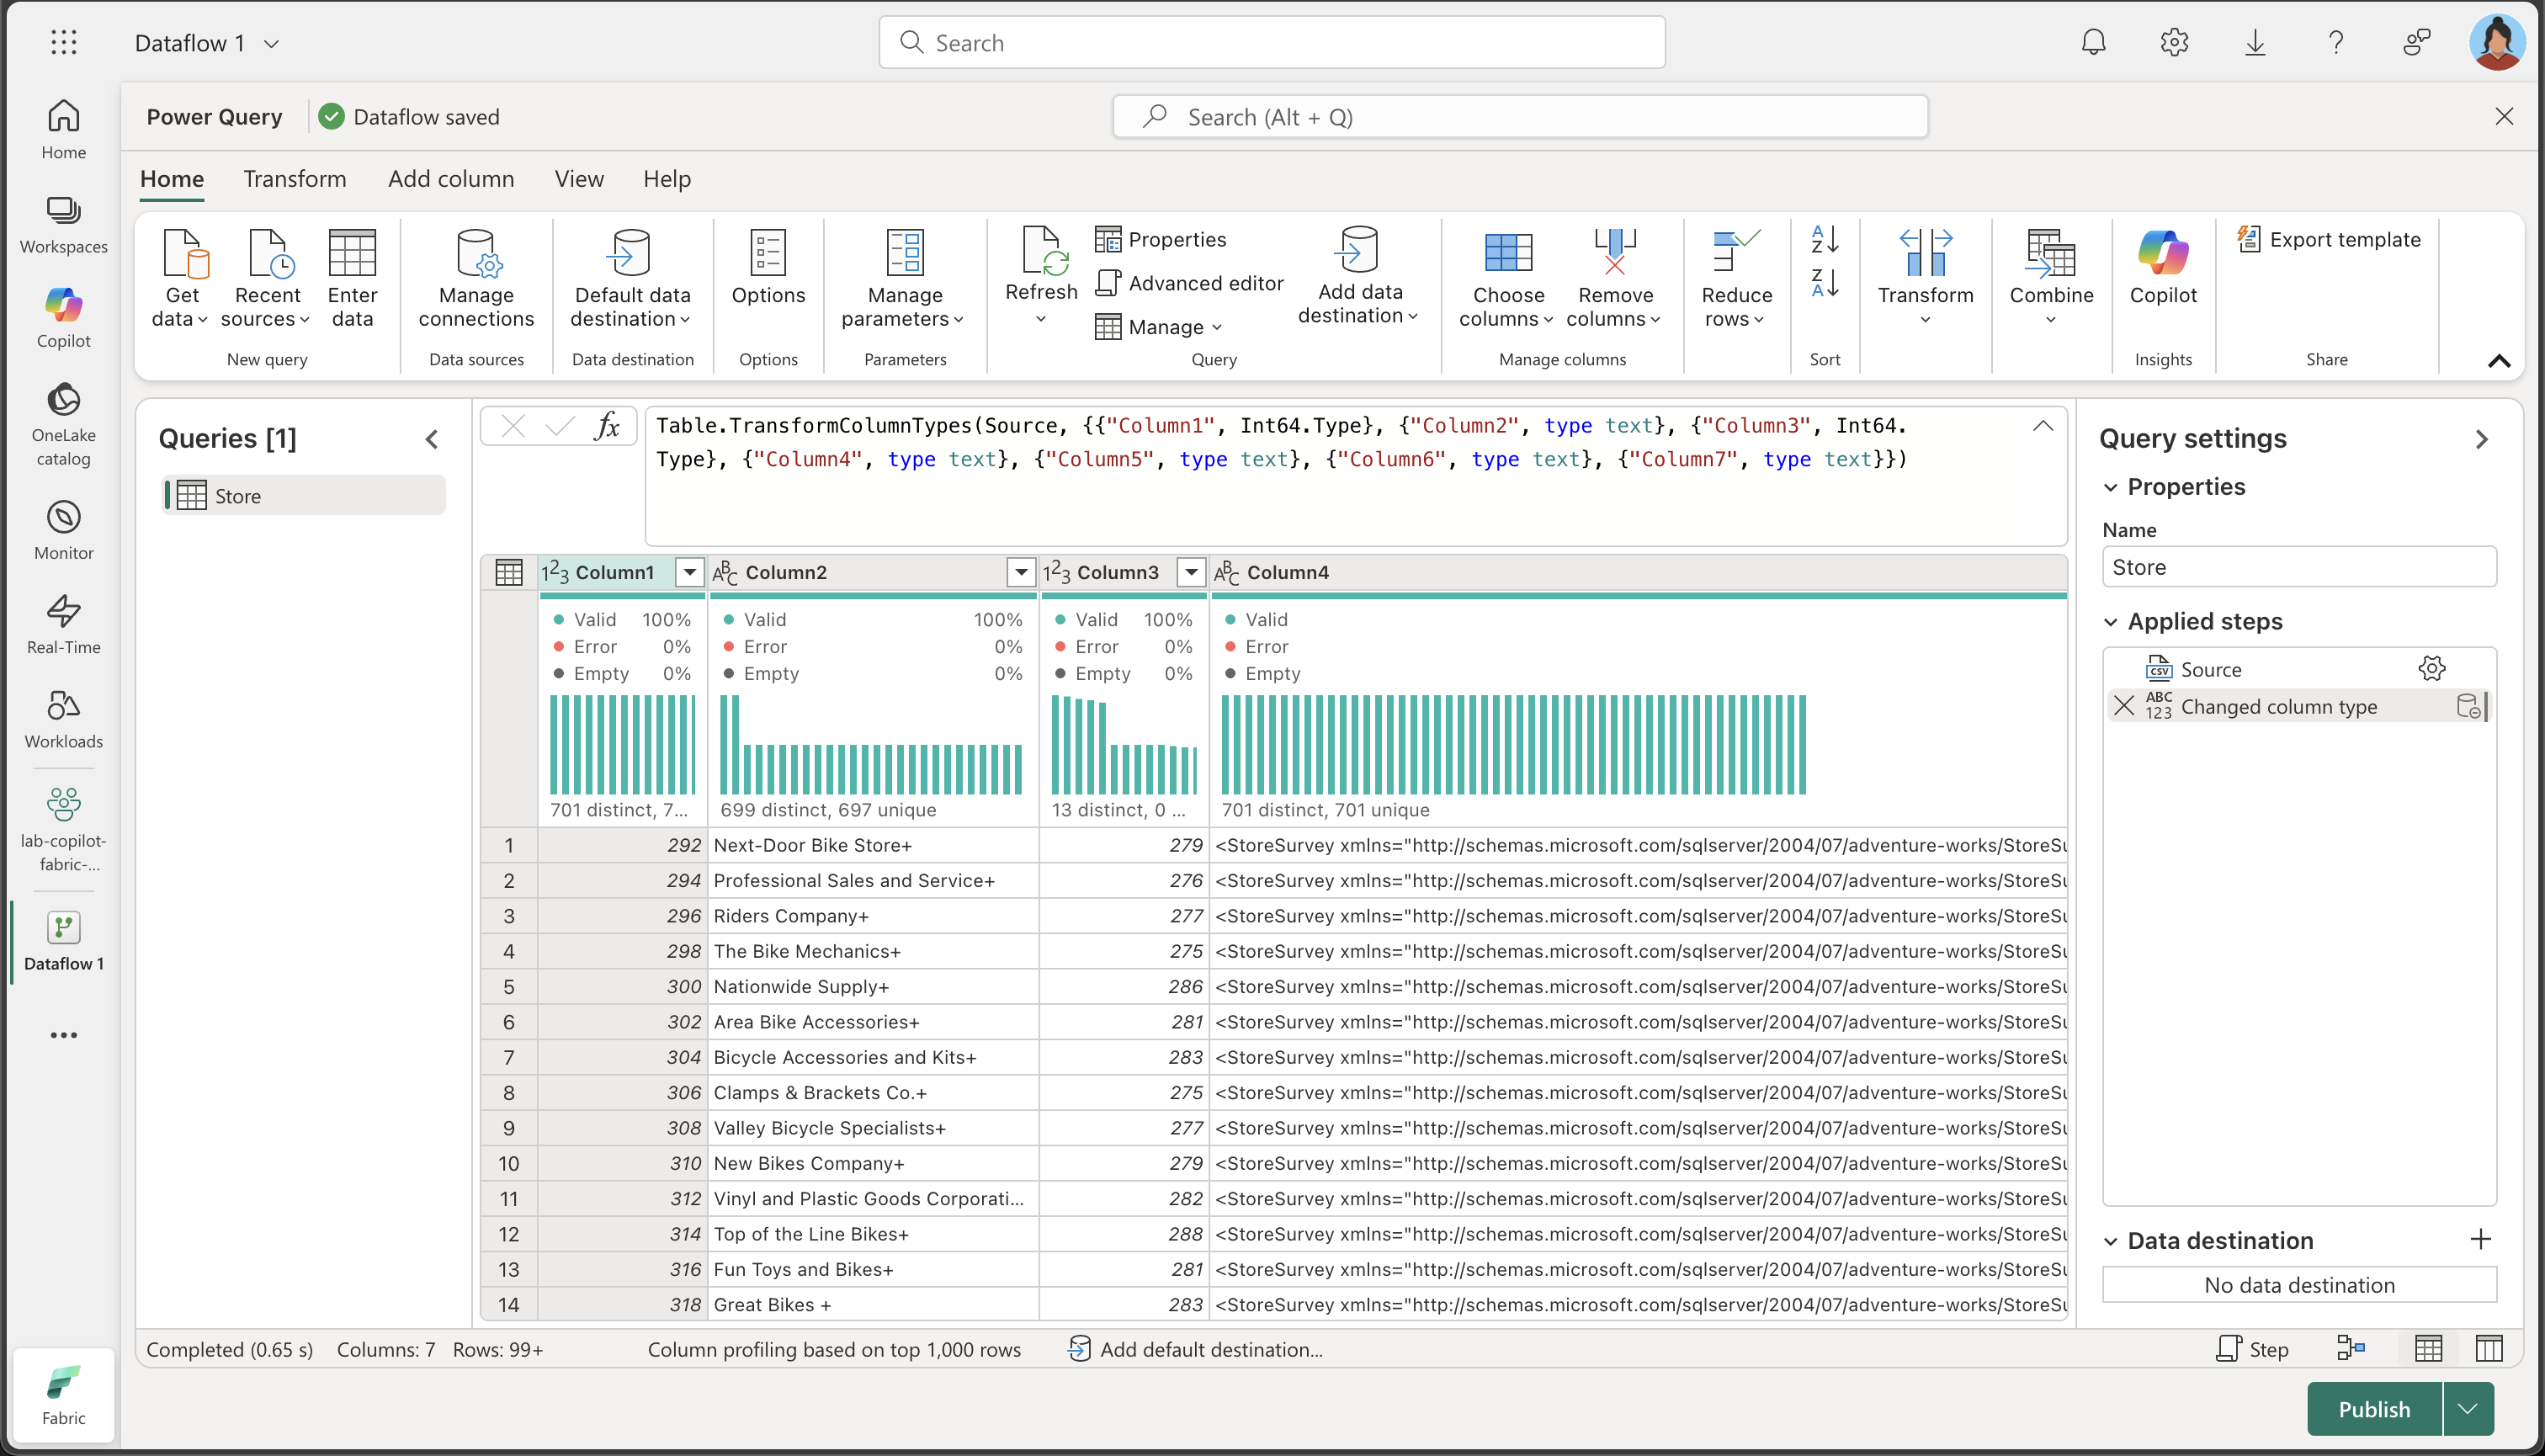Add a data destination with plus
This screenshot has width=2545, height=1456.
tap(2481, 1240)
